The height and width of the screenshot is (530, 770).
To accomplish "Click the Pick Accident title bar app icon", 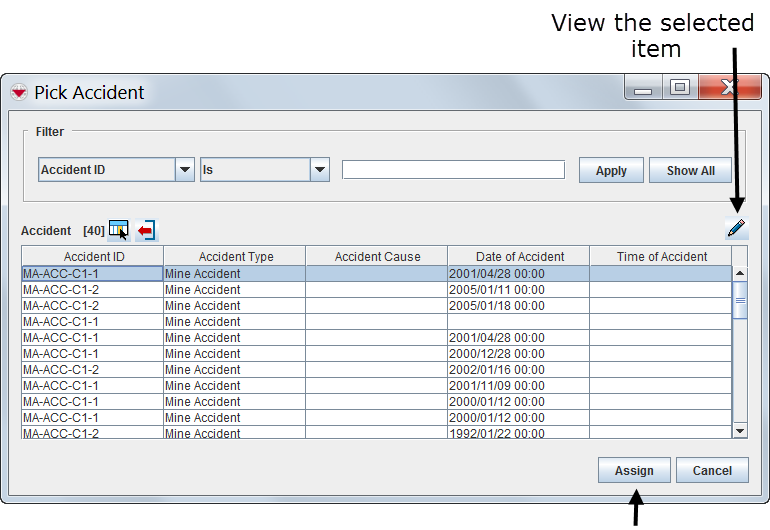I will 19,92.
